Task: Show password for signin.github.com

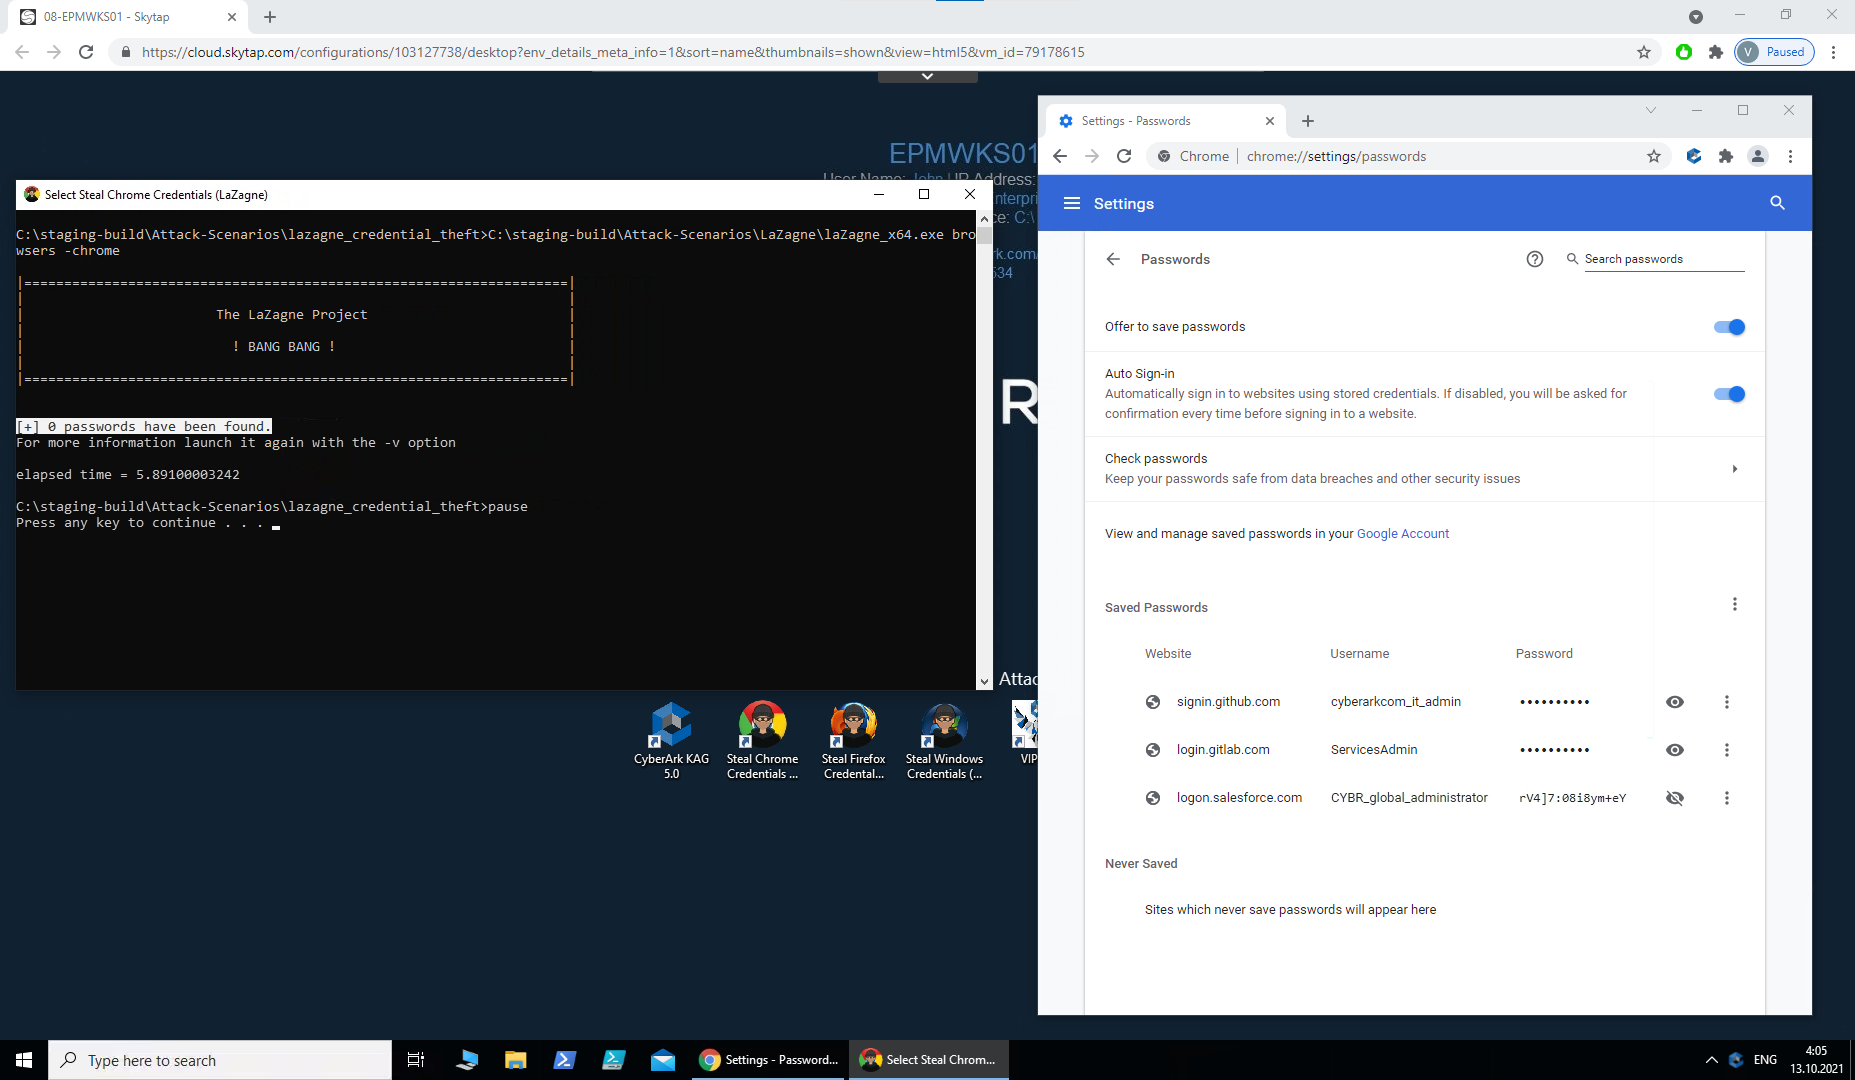Action: pos(1675,702)
